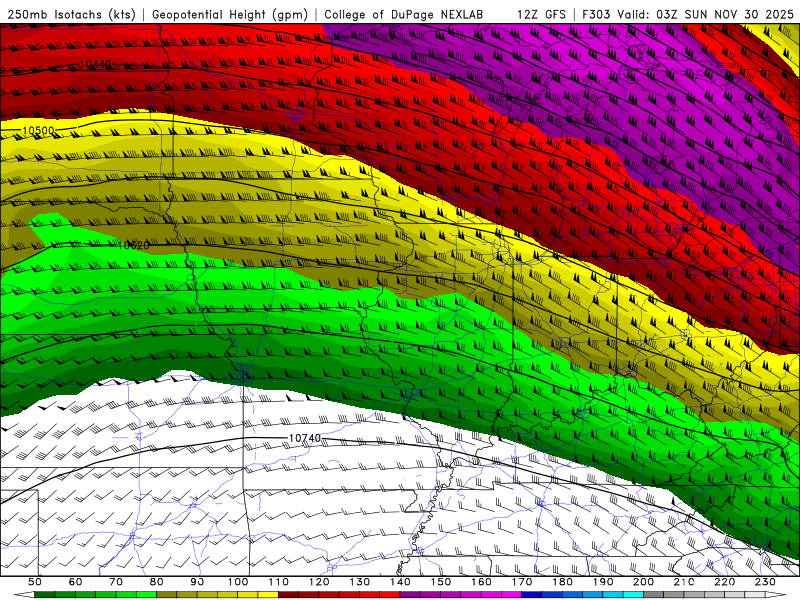
Task: Click the 180 value on the color scale
Action: (562, 582)
